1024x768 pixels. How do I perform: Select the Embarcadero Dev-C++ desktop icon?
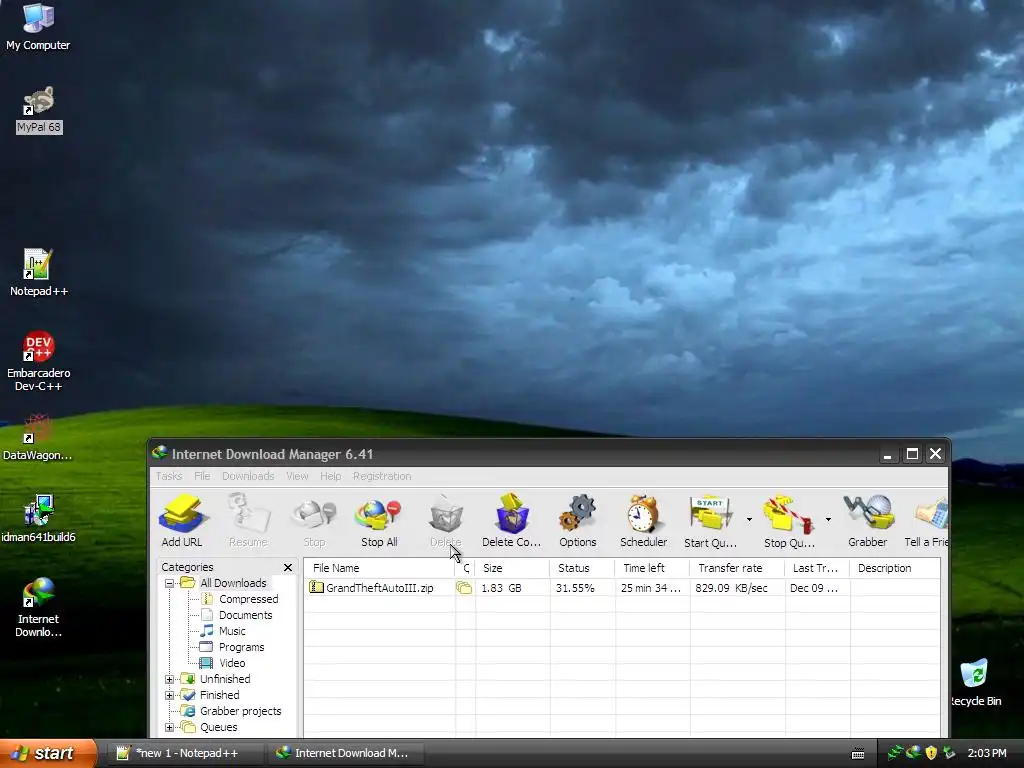39,362
